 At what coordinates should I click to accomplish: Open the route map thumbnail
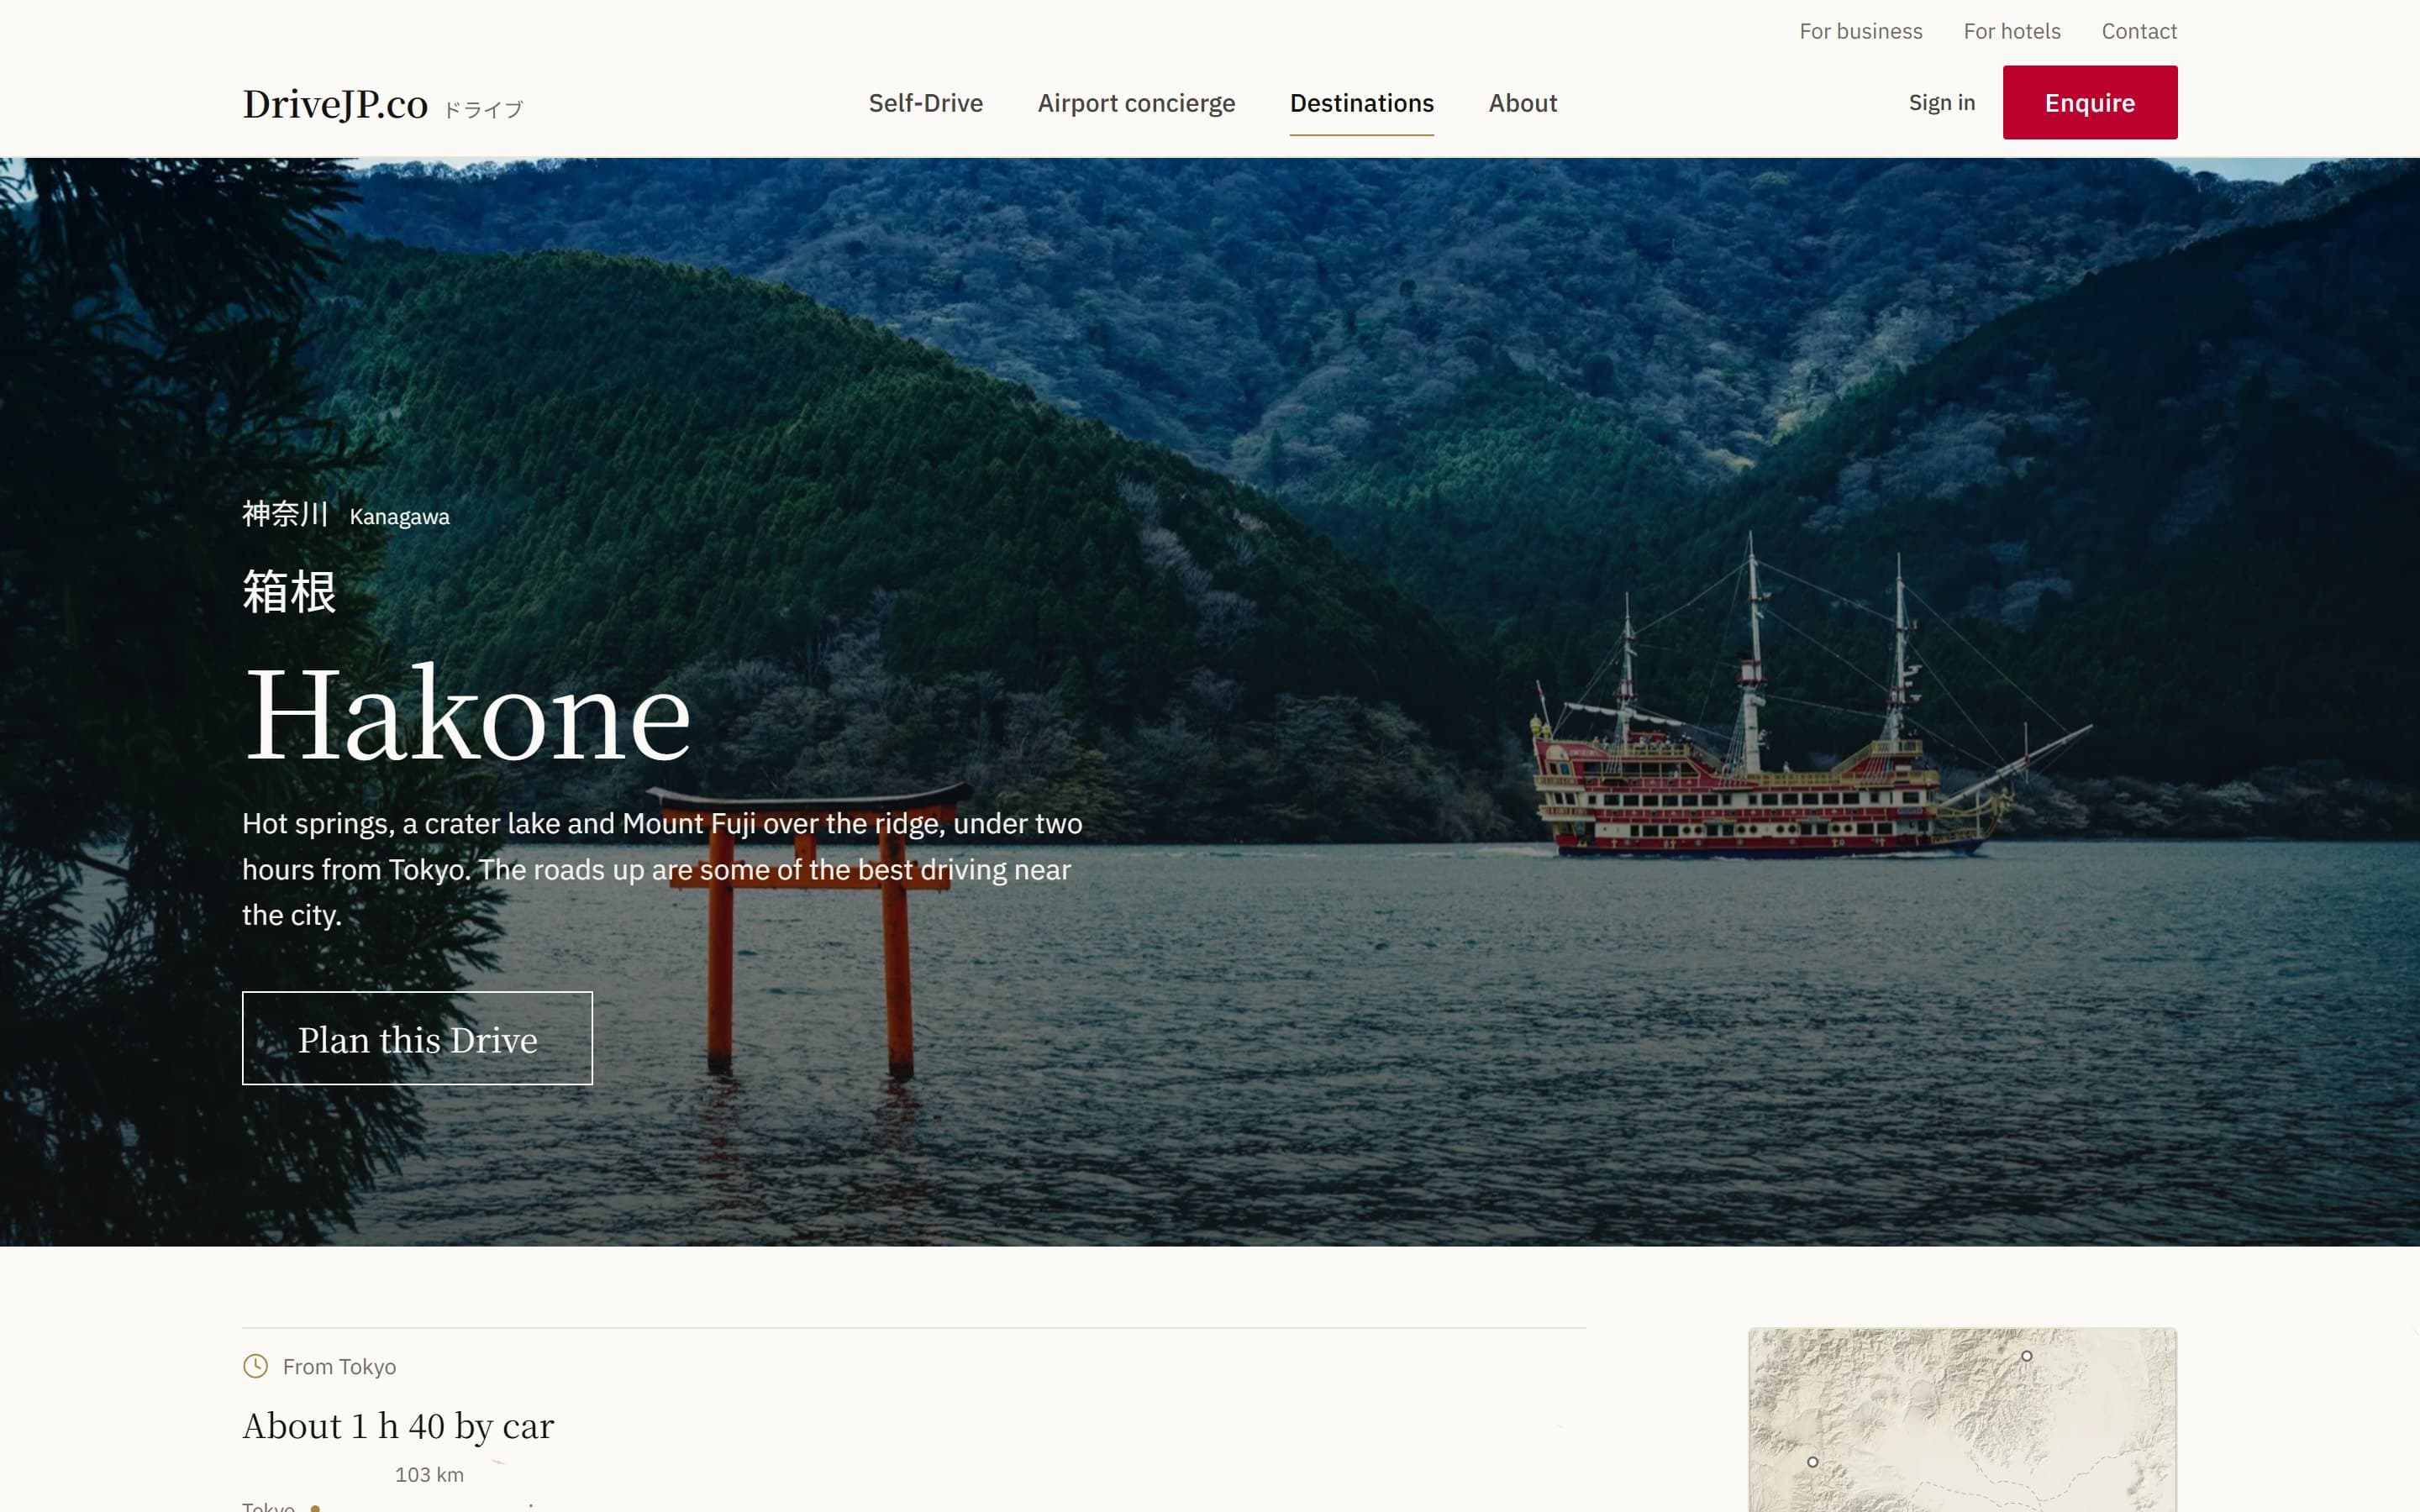[1962, 1420]
